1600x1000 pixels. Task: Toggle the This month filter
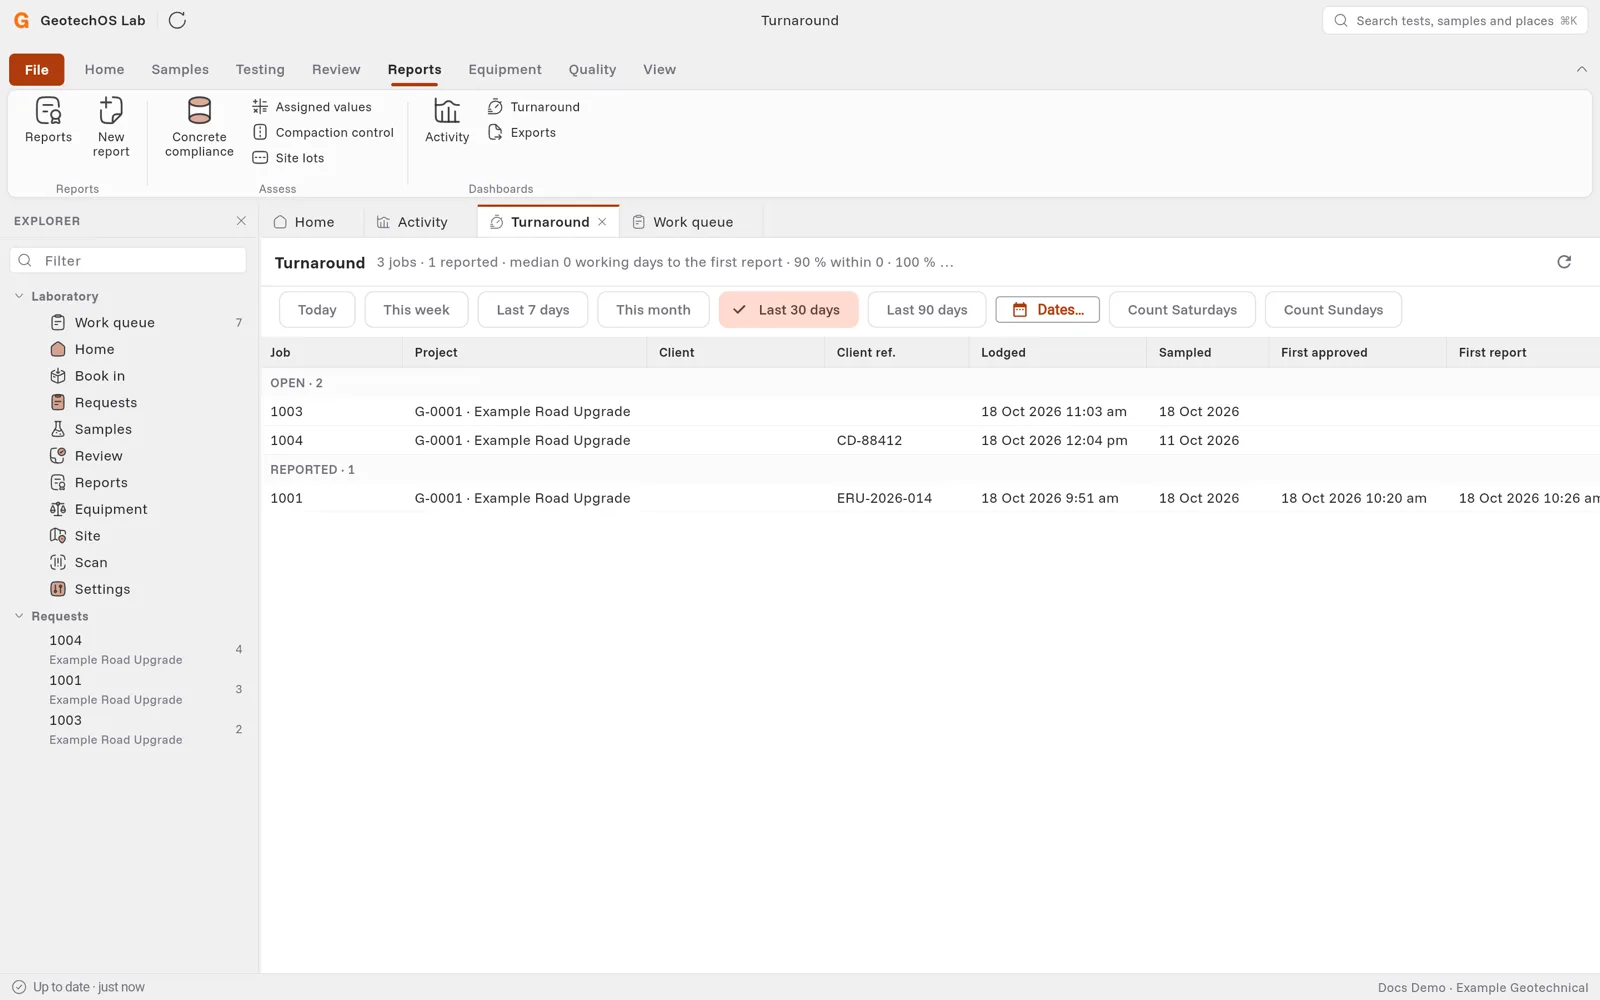coord(653,310)
